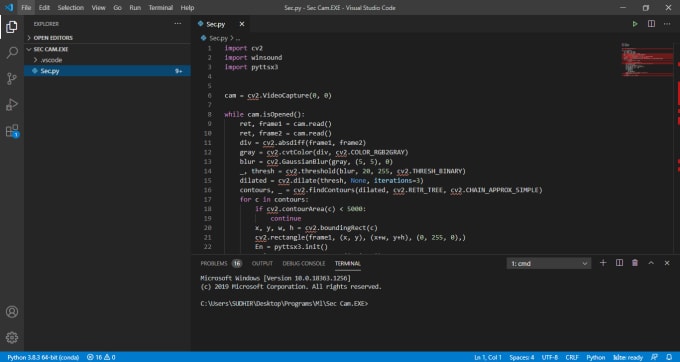Screen dimensions: 680x362
Task: Change encoding via UTF-8
Action: coord(550,357)
